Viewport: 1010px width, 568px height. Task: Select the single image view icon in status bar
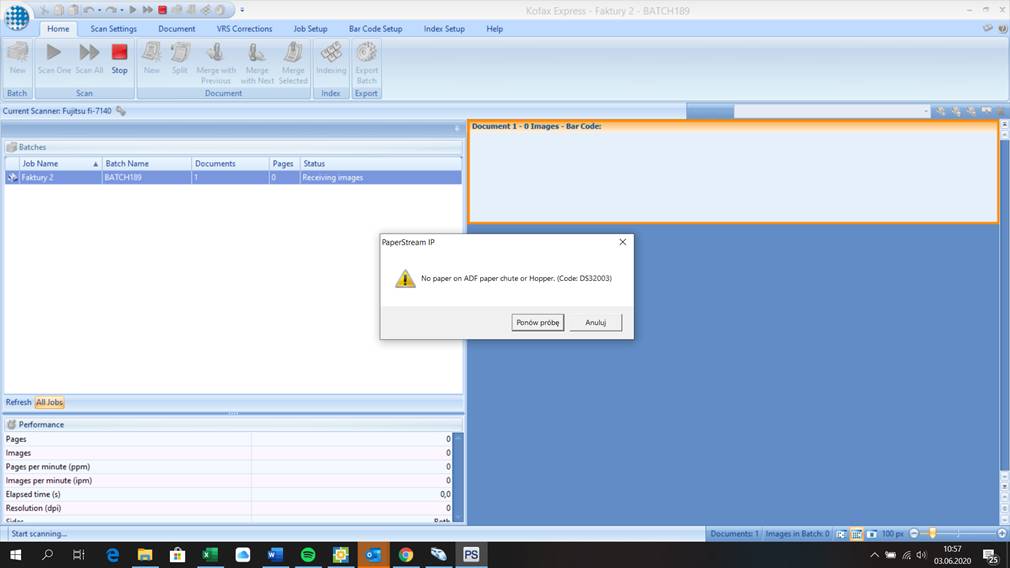coord(872,534)
